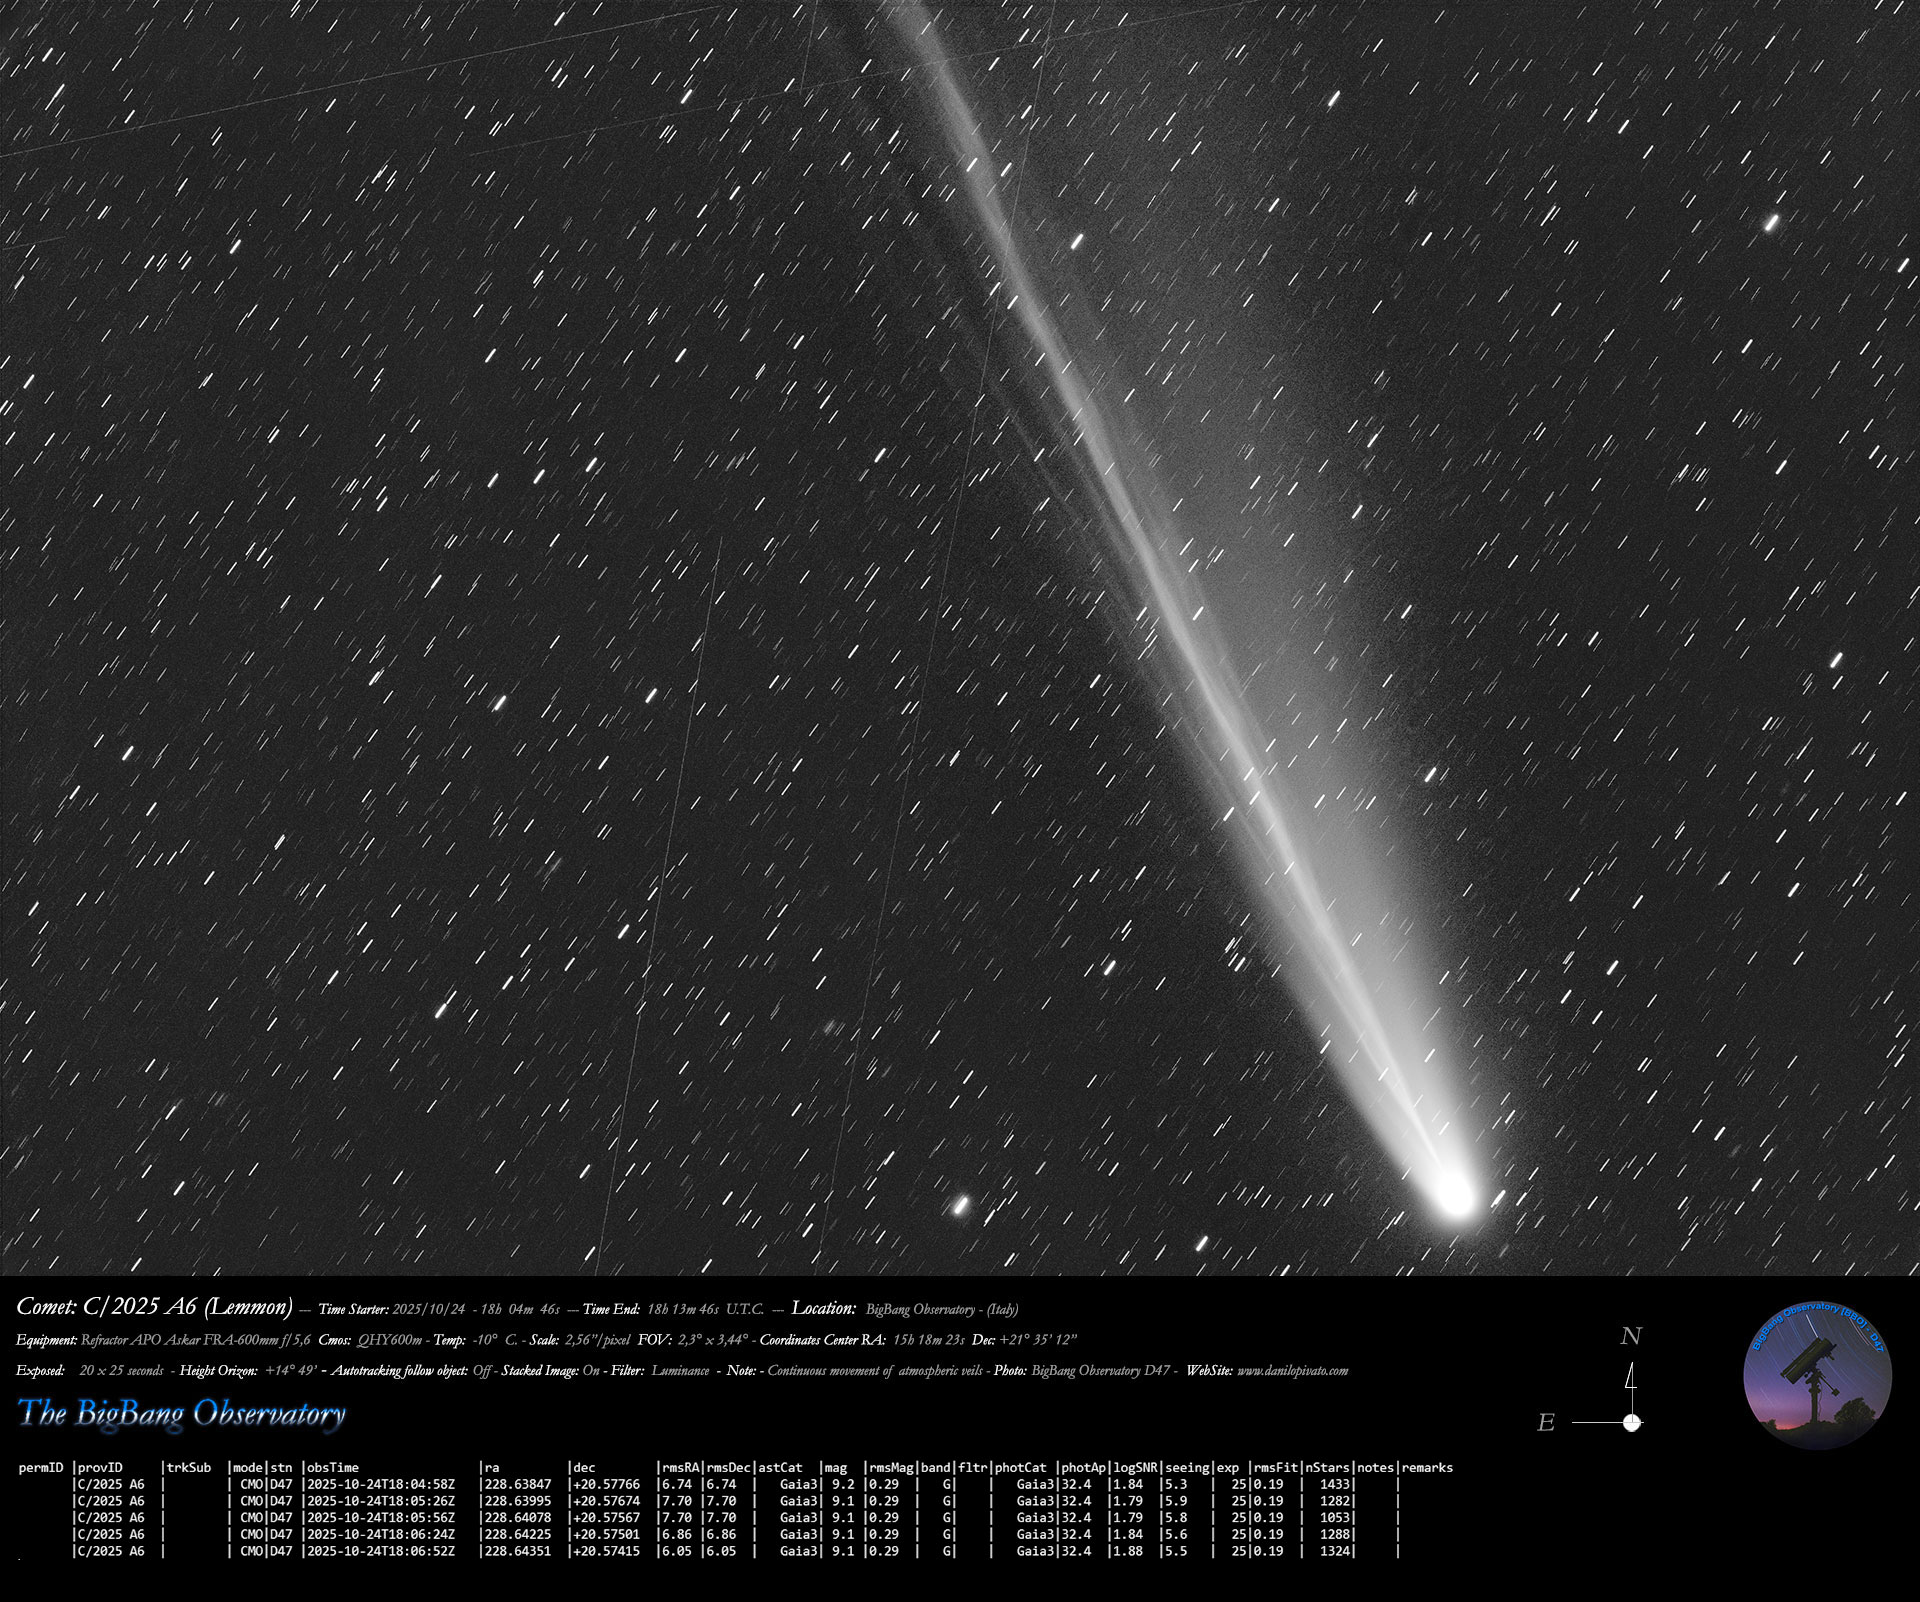Click the 'obsTime' column header
The height and width of the screenshot is (1602, 1920).
click(x=332, y=1468)
